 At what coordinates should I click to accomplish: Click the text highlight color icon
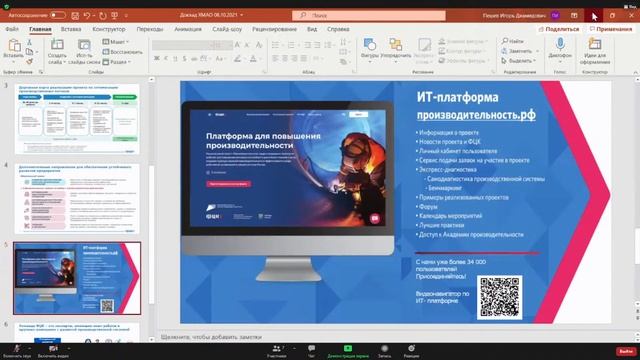tap(238, 59)
